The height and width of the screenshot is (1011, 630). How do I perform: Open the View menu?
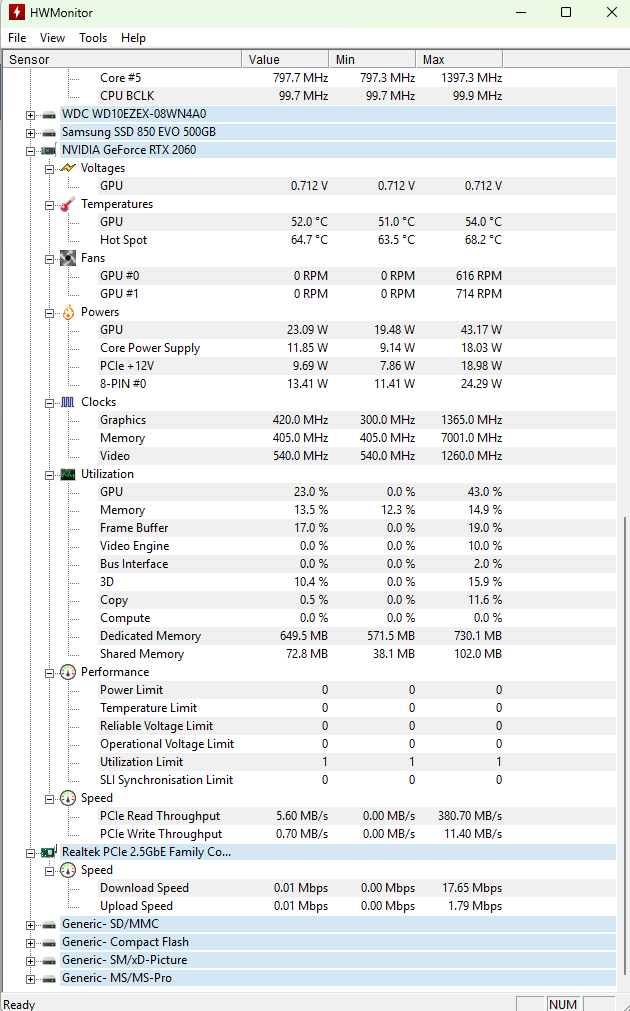[x=52, y=38]
